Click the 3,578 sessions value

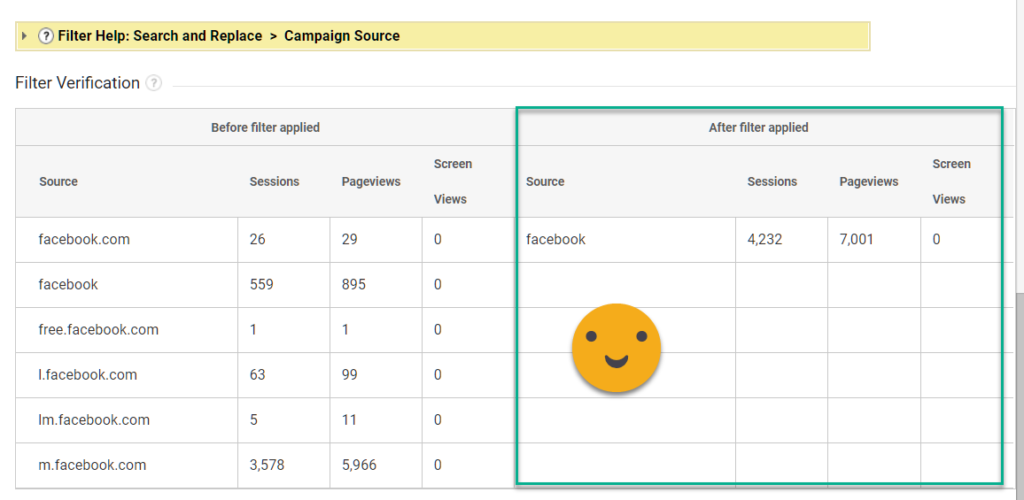(267, 465)
